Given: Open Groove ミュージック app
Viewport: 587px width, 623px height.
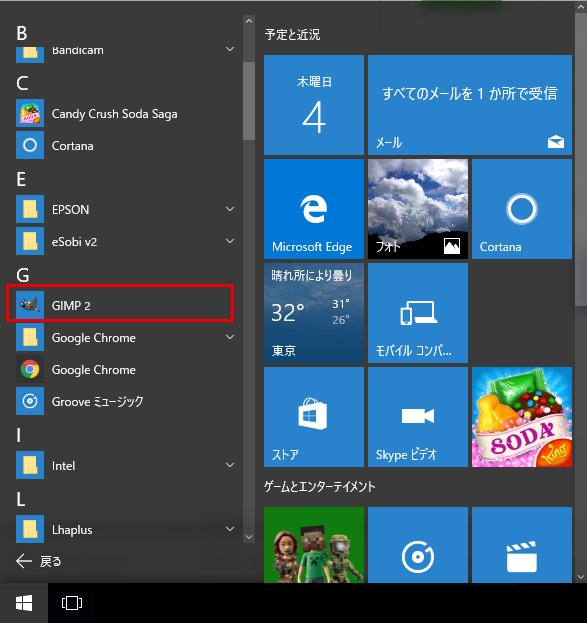Looking at the screenshot, I should coord(120,401).
